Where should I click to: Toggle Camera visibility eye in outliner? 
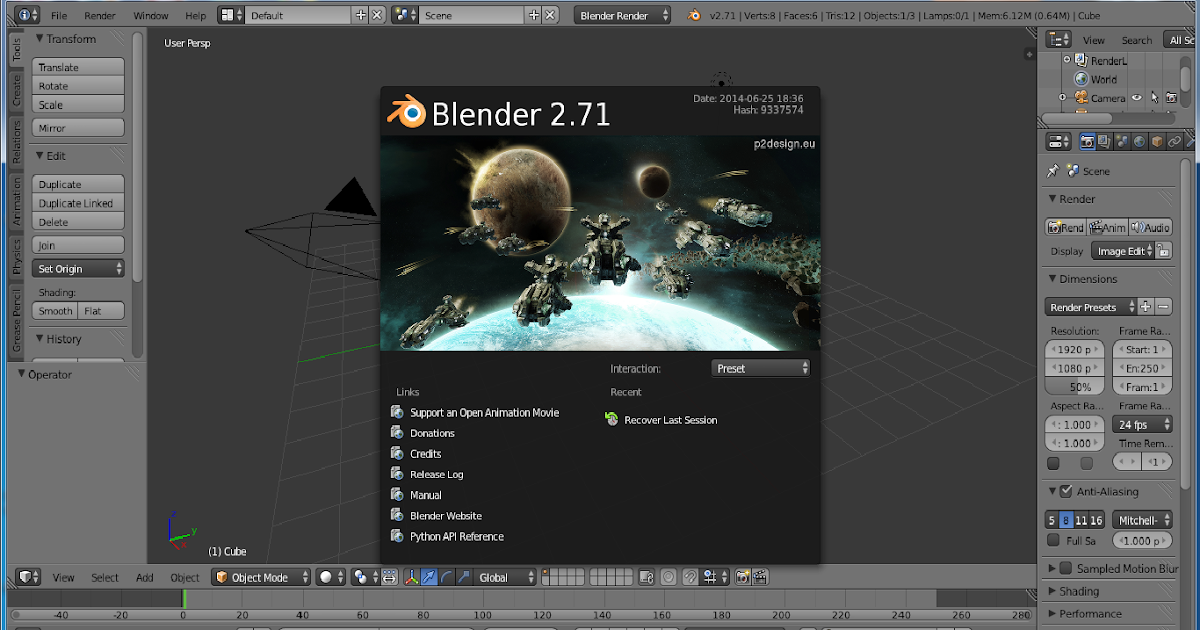(1137, 98)
